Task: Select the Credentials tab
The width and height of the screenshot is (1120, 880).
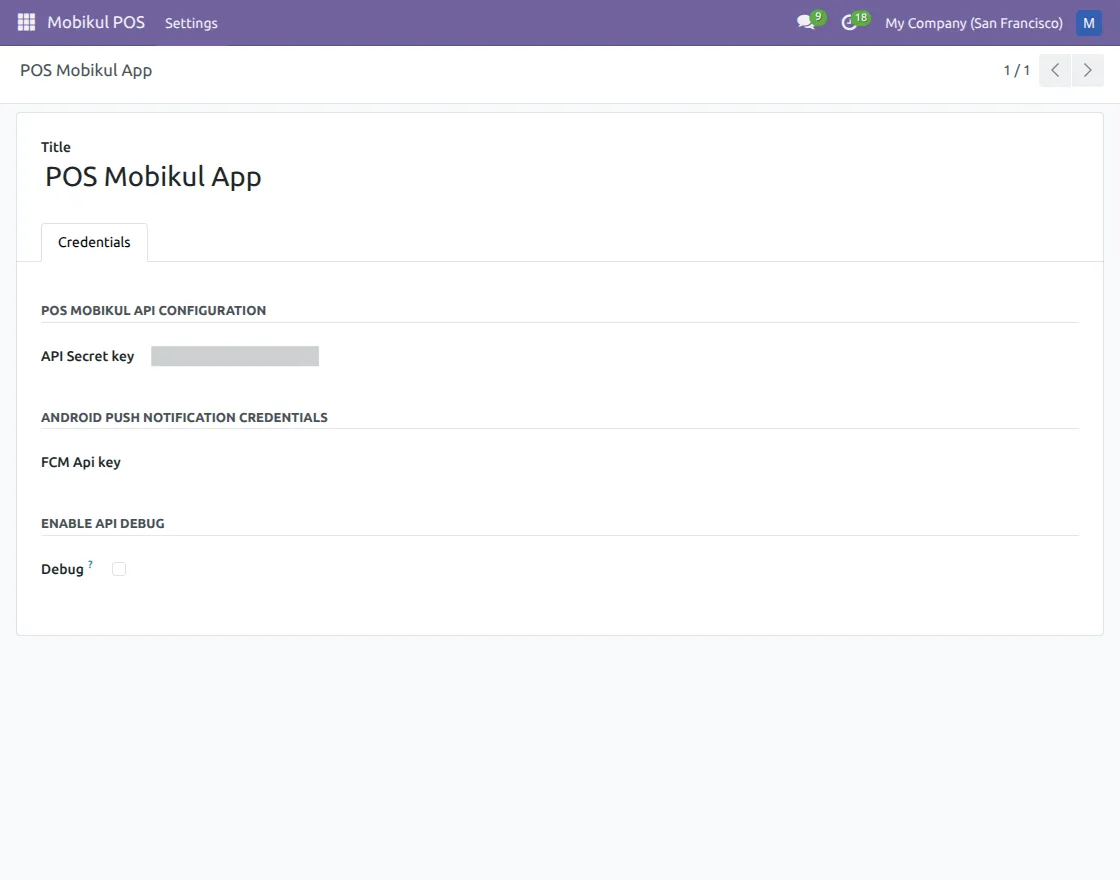Action: click(x=94, y=242)
